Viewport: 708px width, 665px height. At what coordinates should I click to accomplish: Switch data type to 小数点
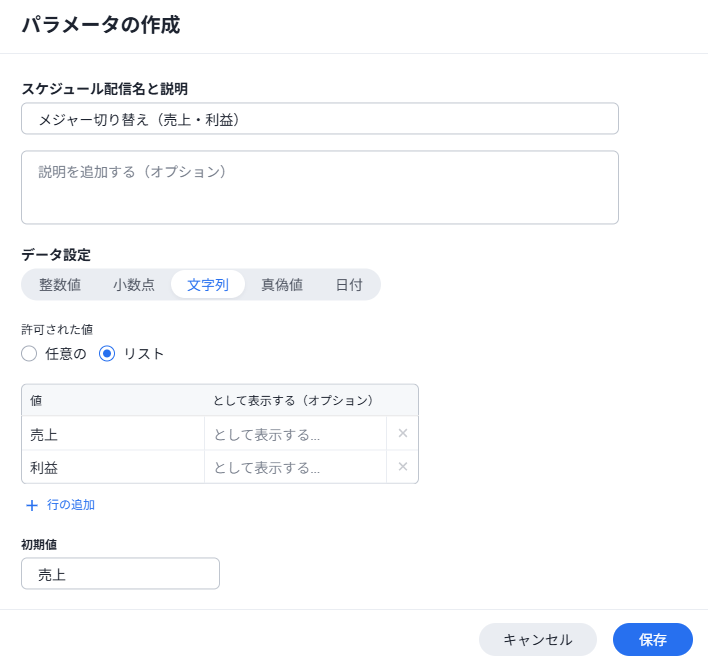point(134,285)
